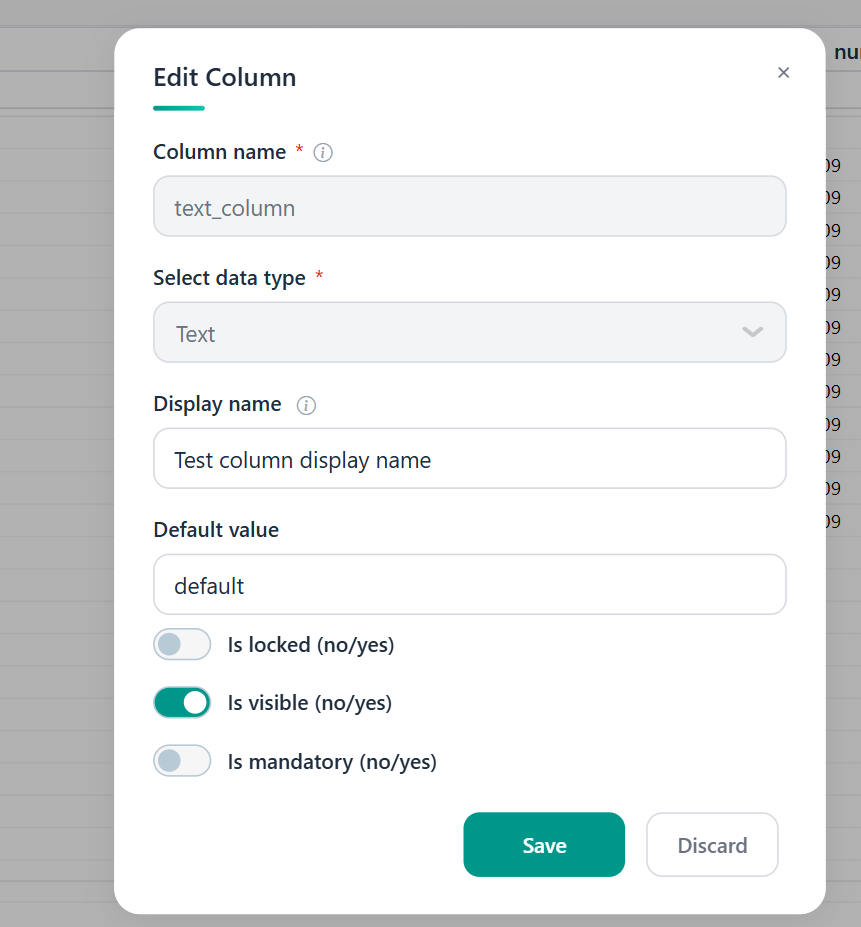Viewport: 861px width, 927px height.
Task: Turn off the Is visible switch
Action: (x=182, y=702)
